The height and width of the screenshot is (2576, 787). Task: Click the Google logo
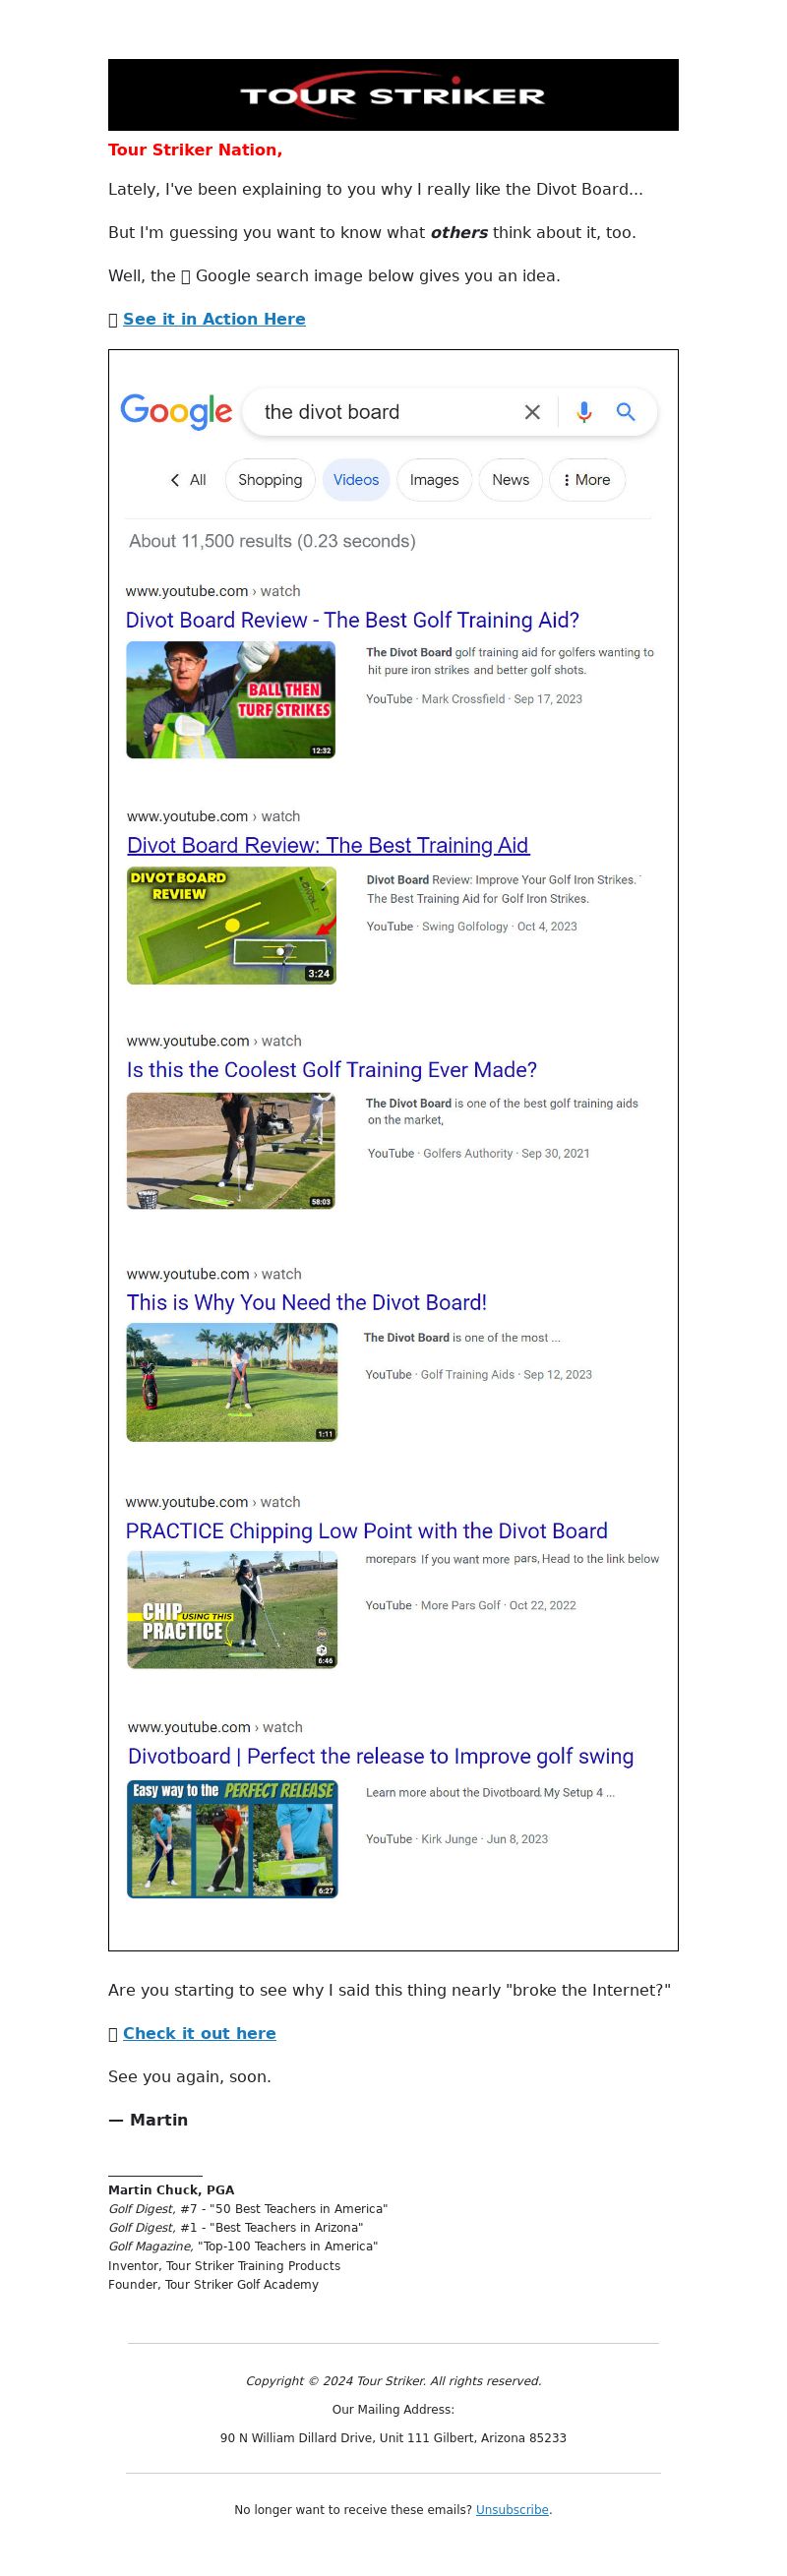176,411
